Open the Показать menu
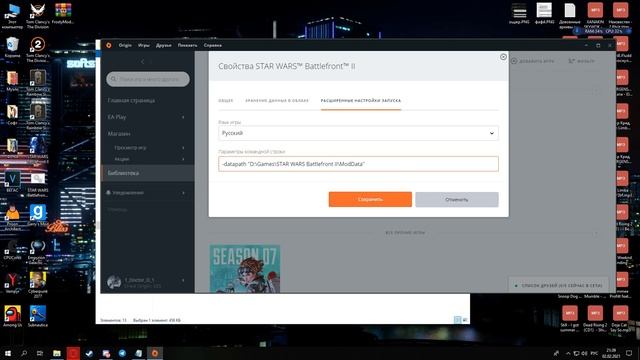This screenshot has width=640, height=360. click(187, 45)
